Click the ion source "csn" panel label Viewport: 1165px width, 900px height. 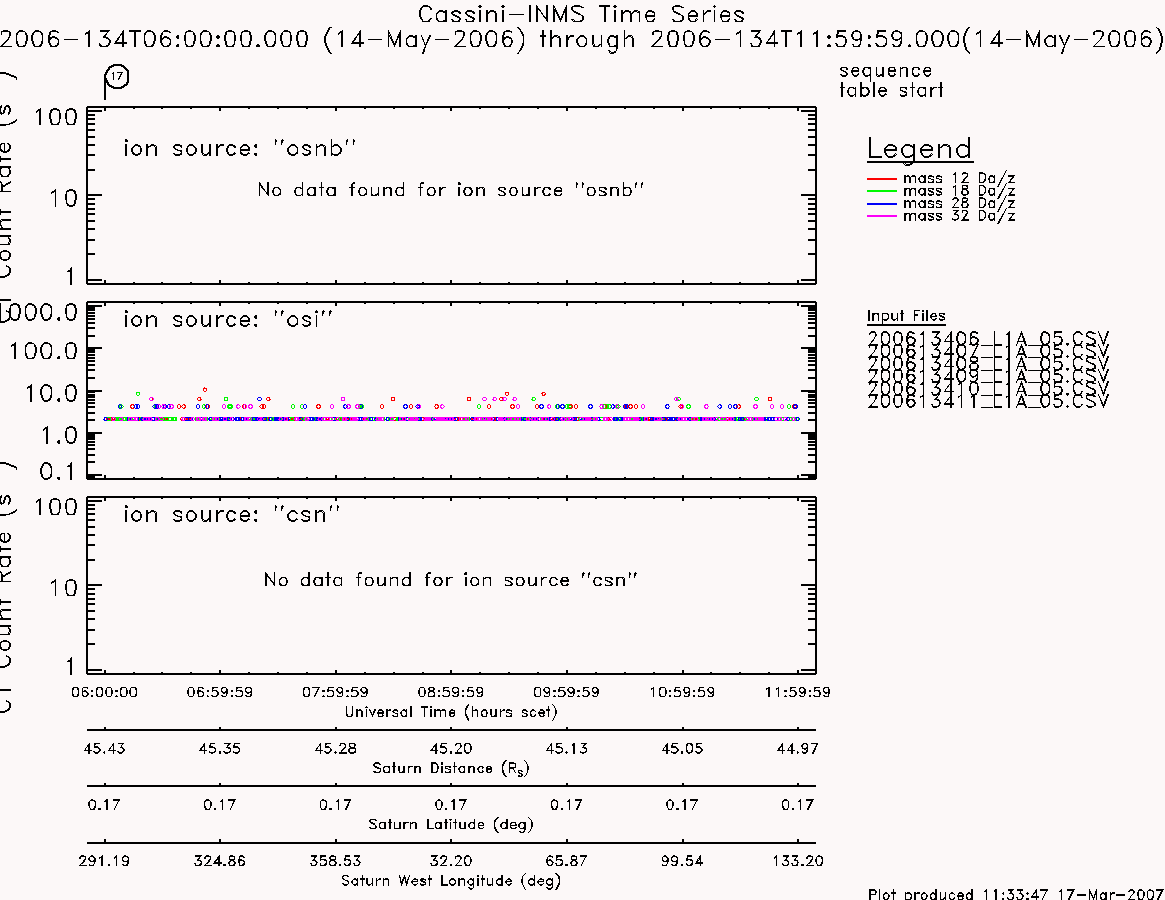point(231,514)
